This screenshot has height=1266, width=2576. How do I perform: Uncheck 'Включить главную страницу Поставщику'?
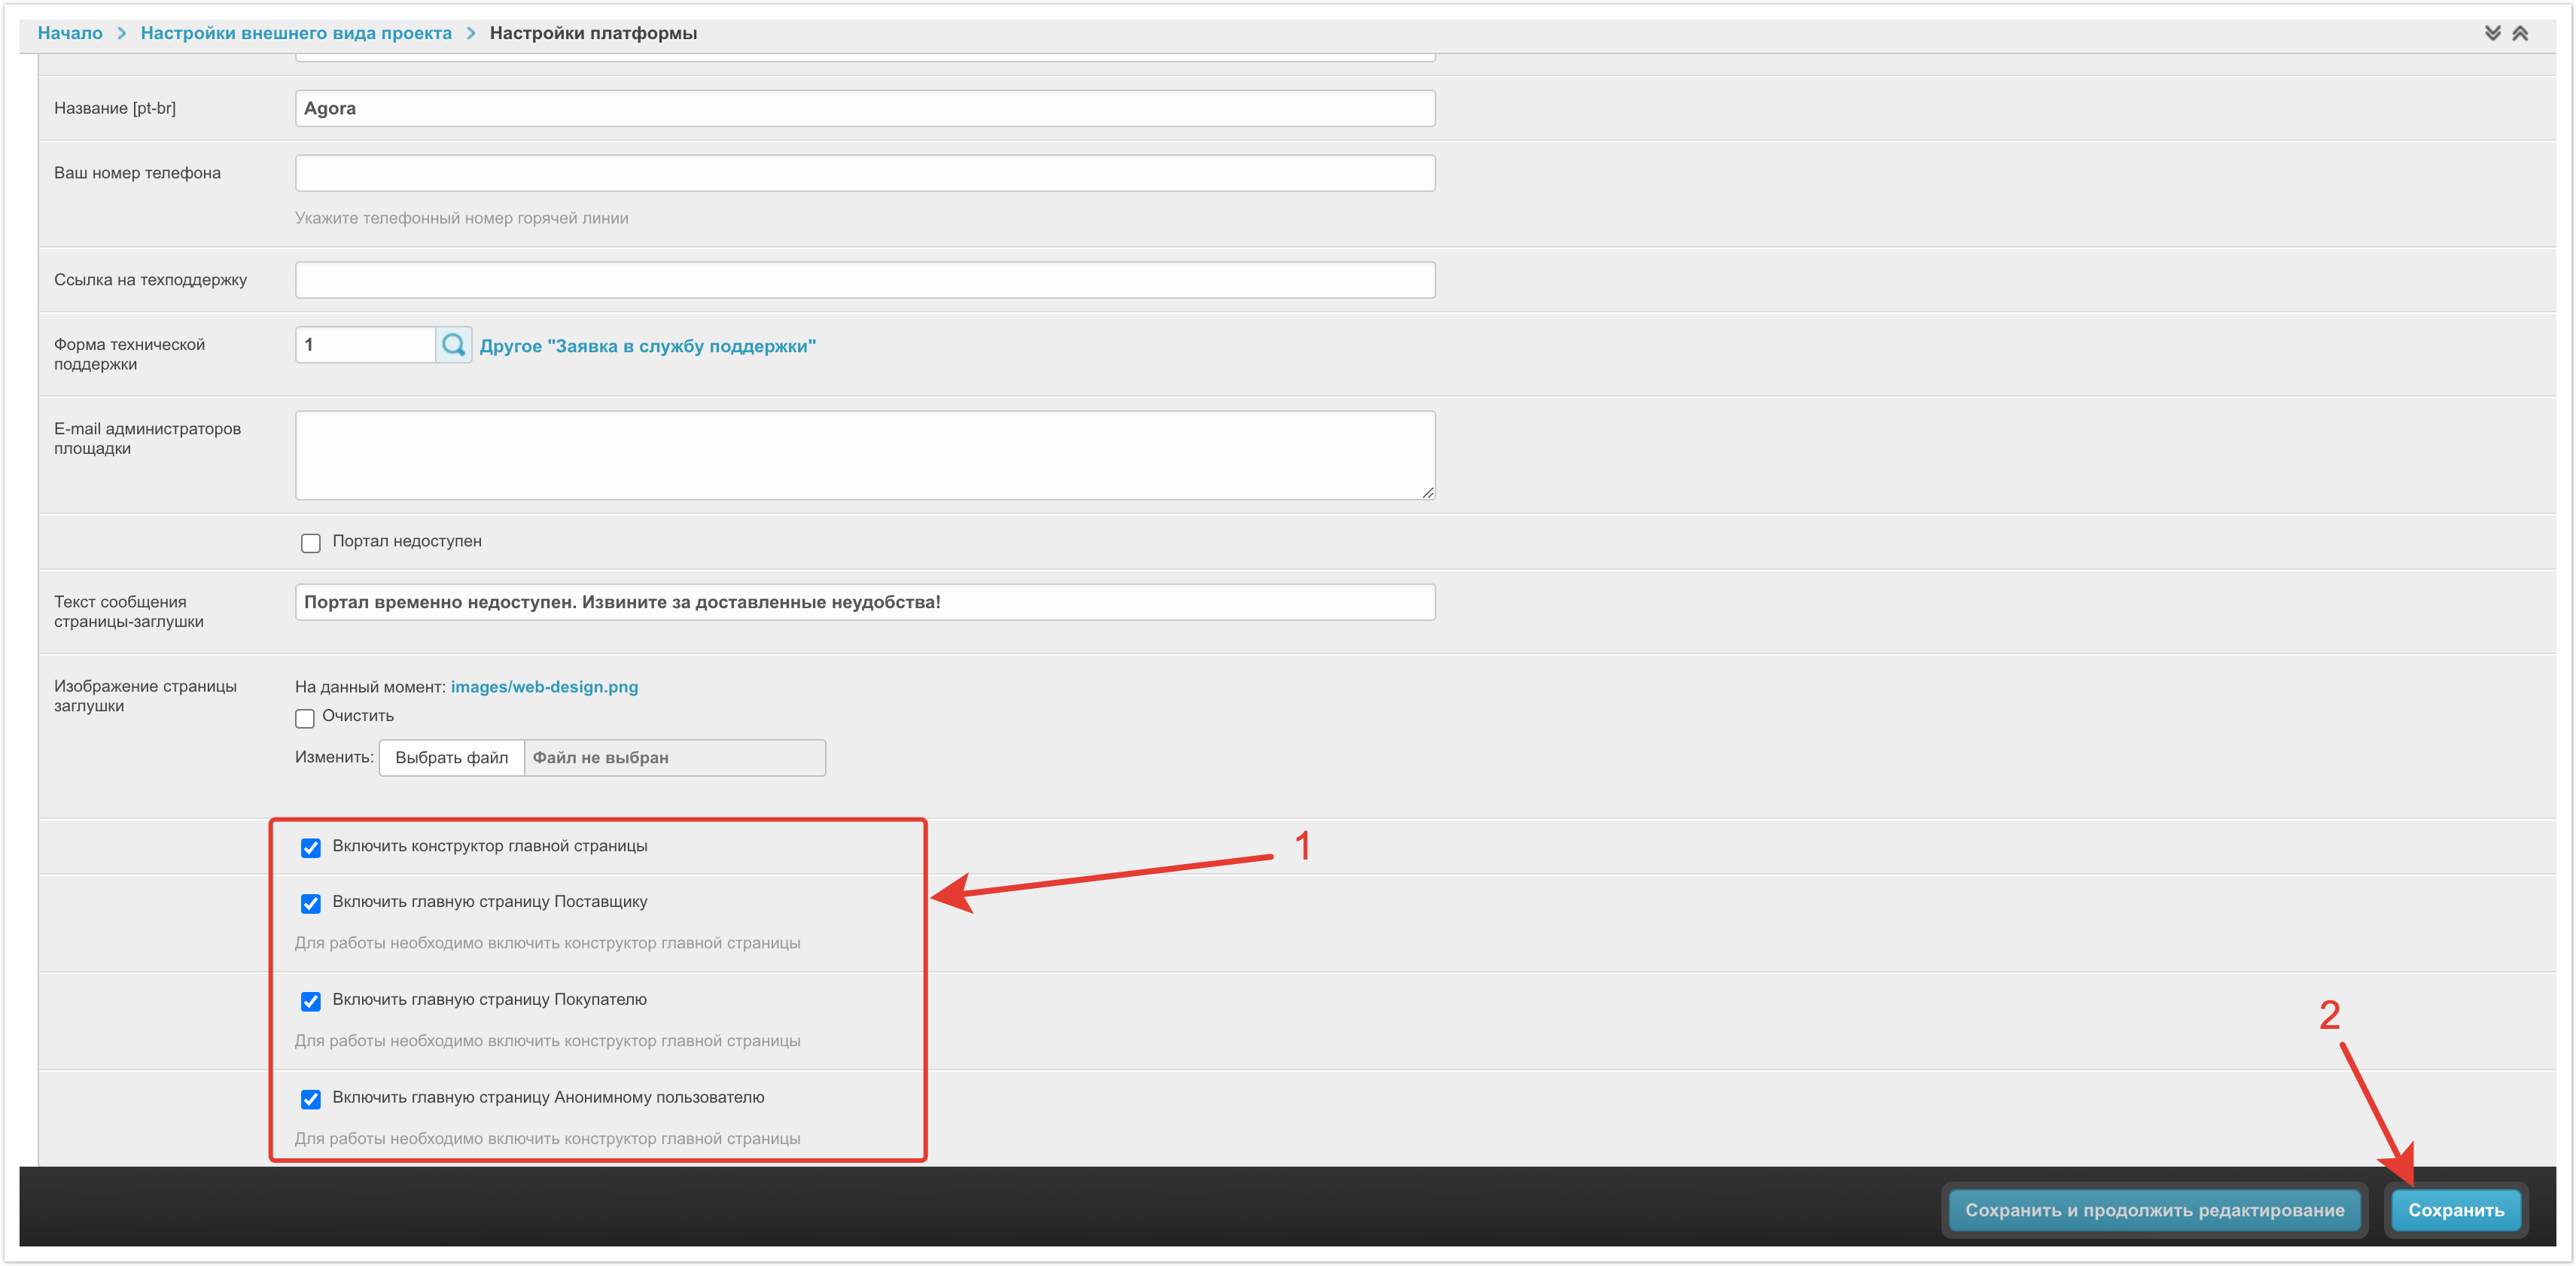pyautogui.click(x=311, y=904)
